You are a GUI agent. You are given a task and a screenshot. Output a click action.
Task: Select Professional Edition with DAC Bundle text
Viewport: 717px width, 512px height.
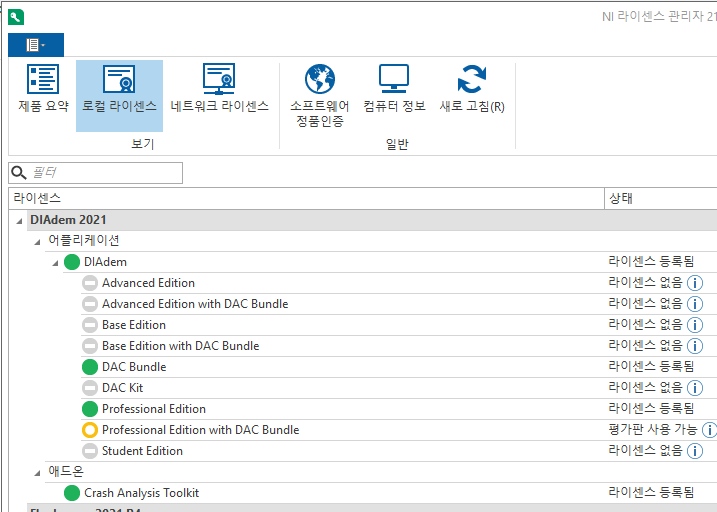tap(200, 430)
